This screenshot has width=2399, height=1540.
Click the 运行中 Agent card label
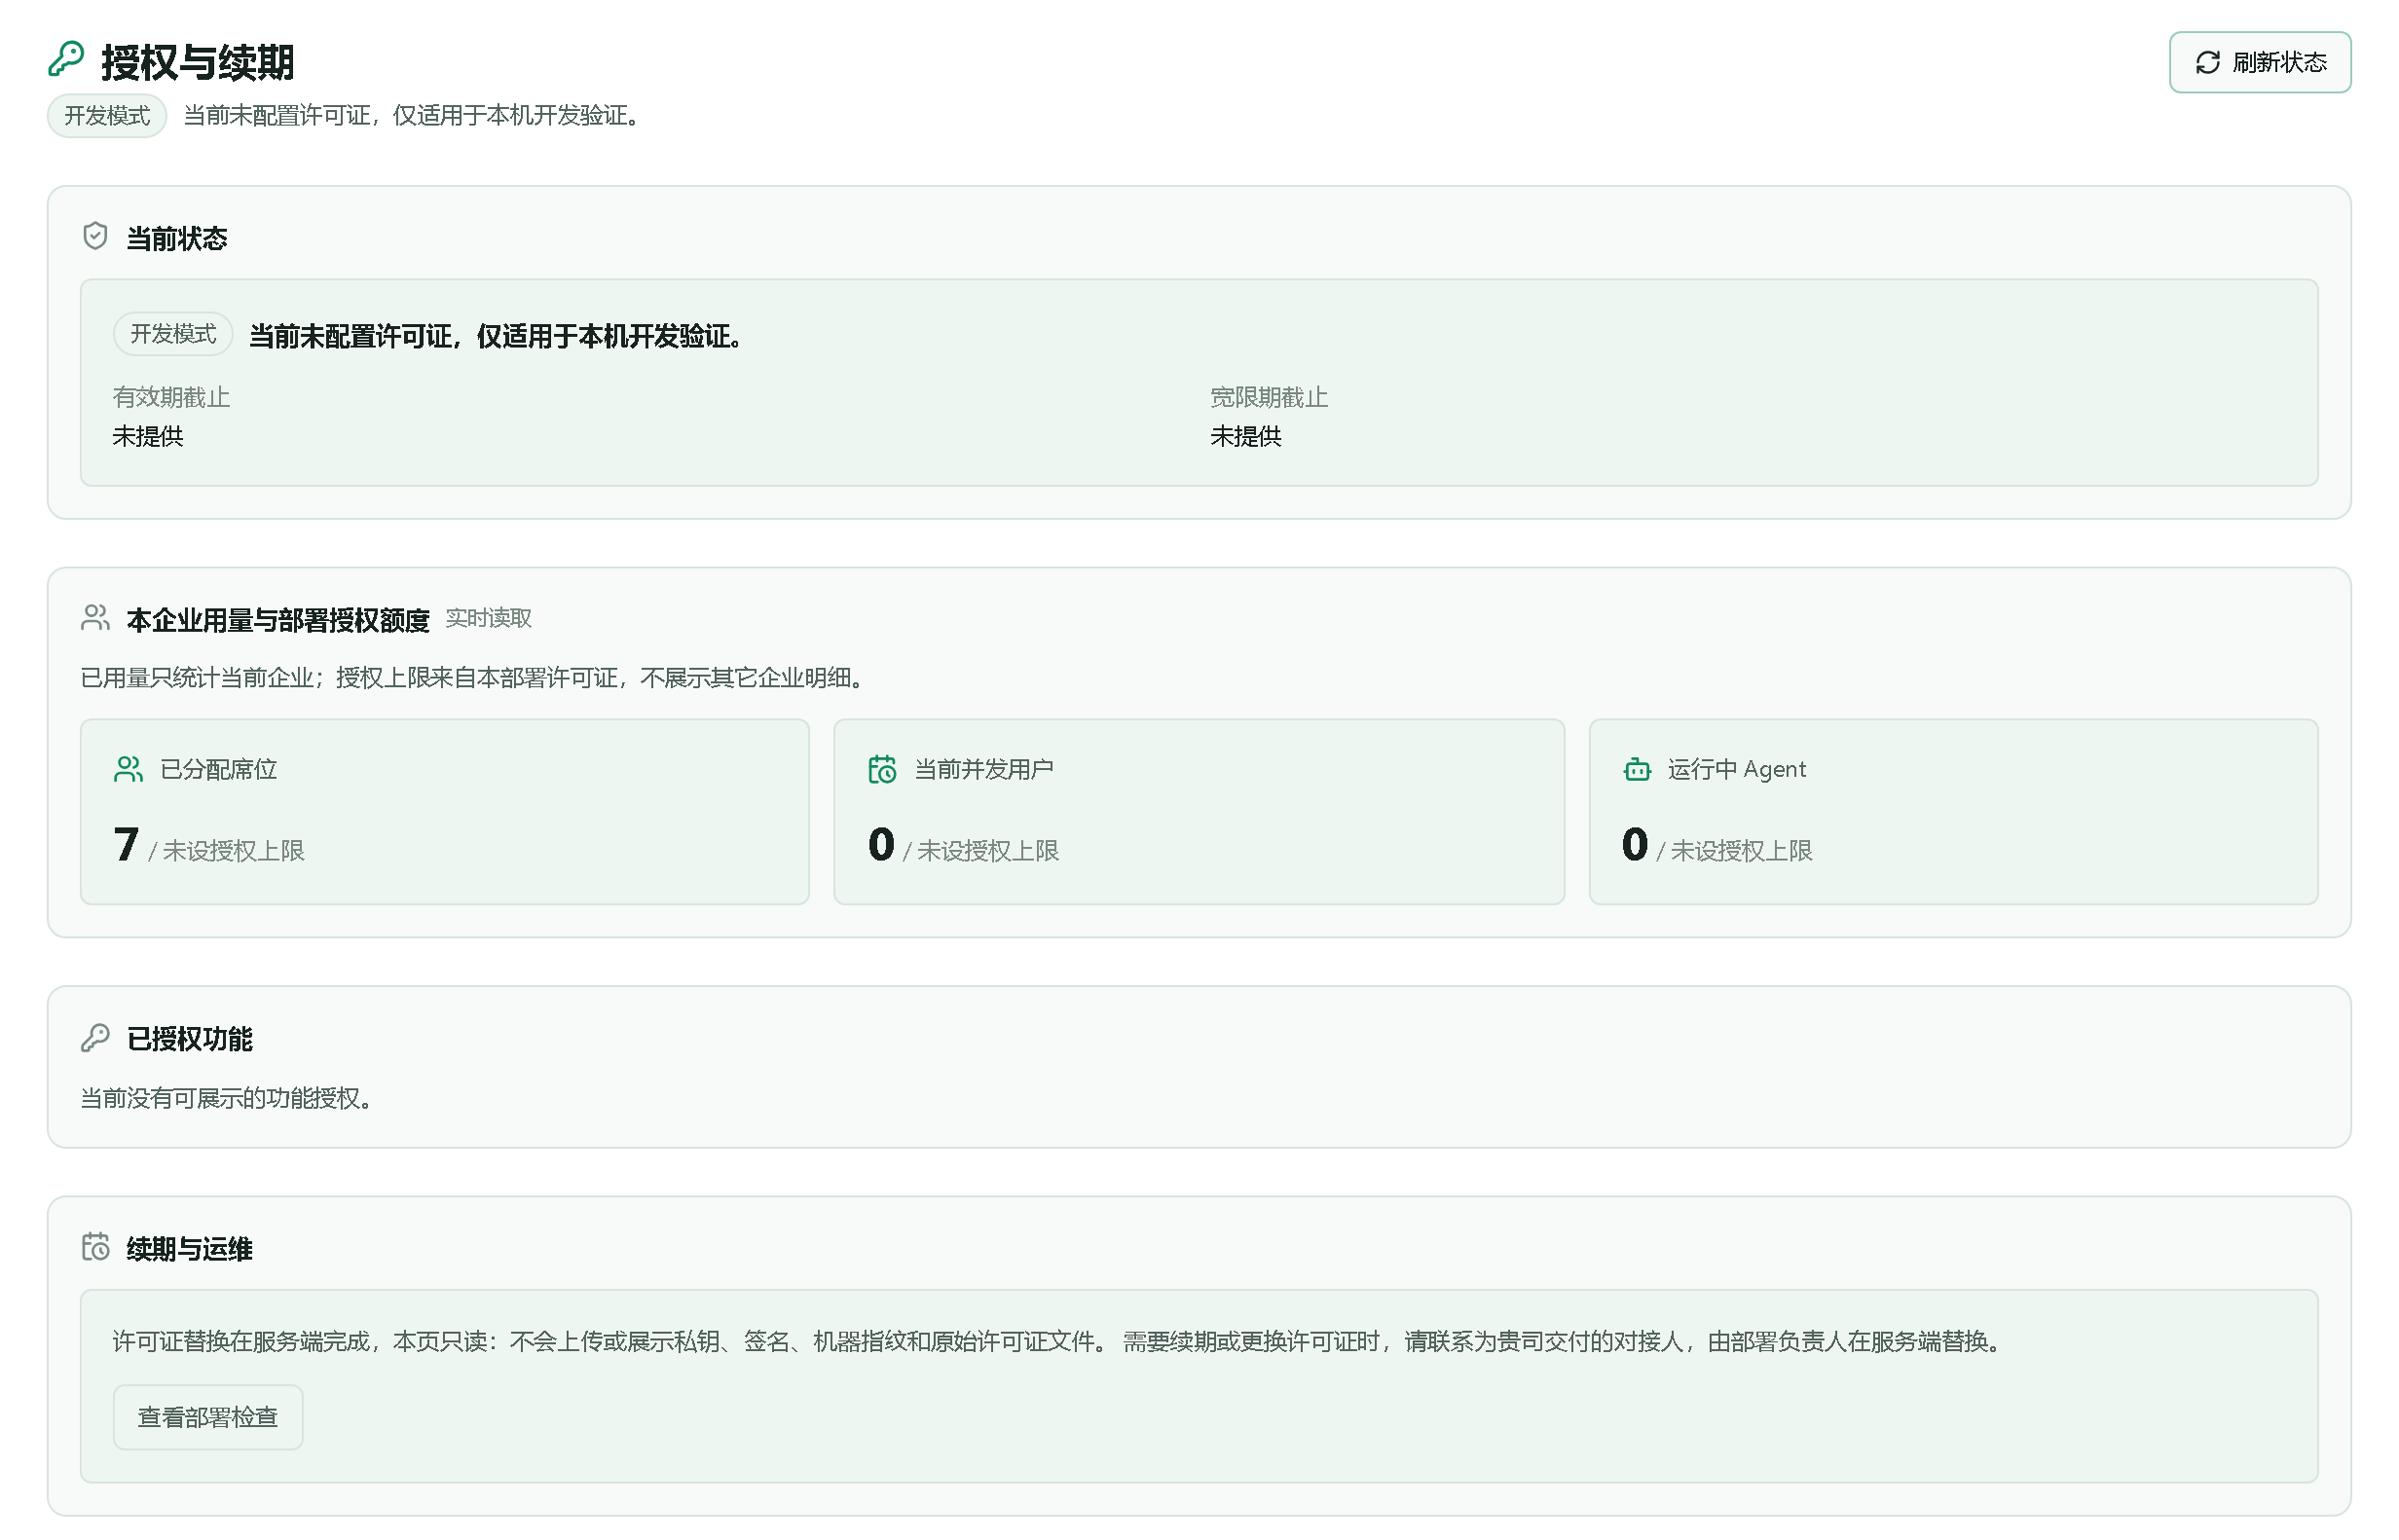point(1737,769)
